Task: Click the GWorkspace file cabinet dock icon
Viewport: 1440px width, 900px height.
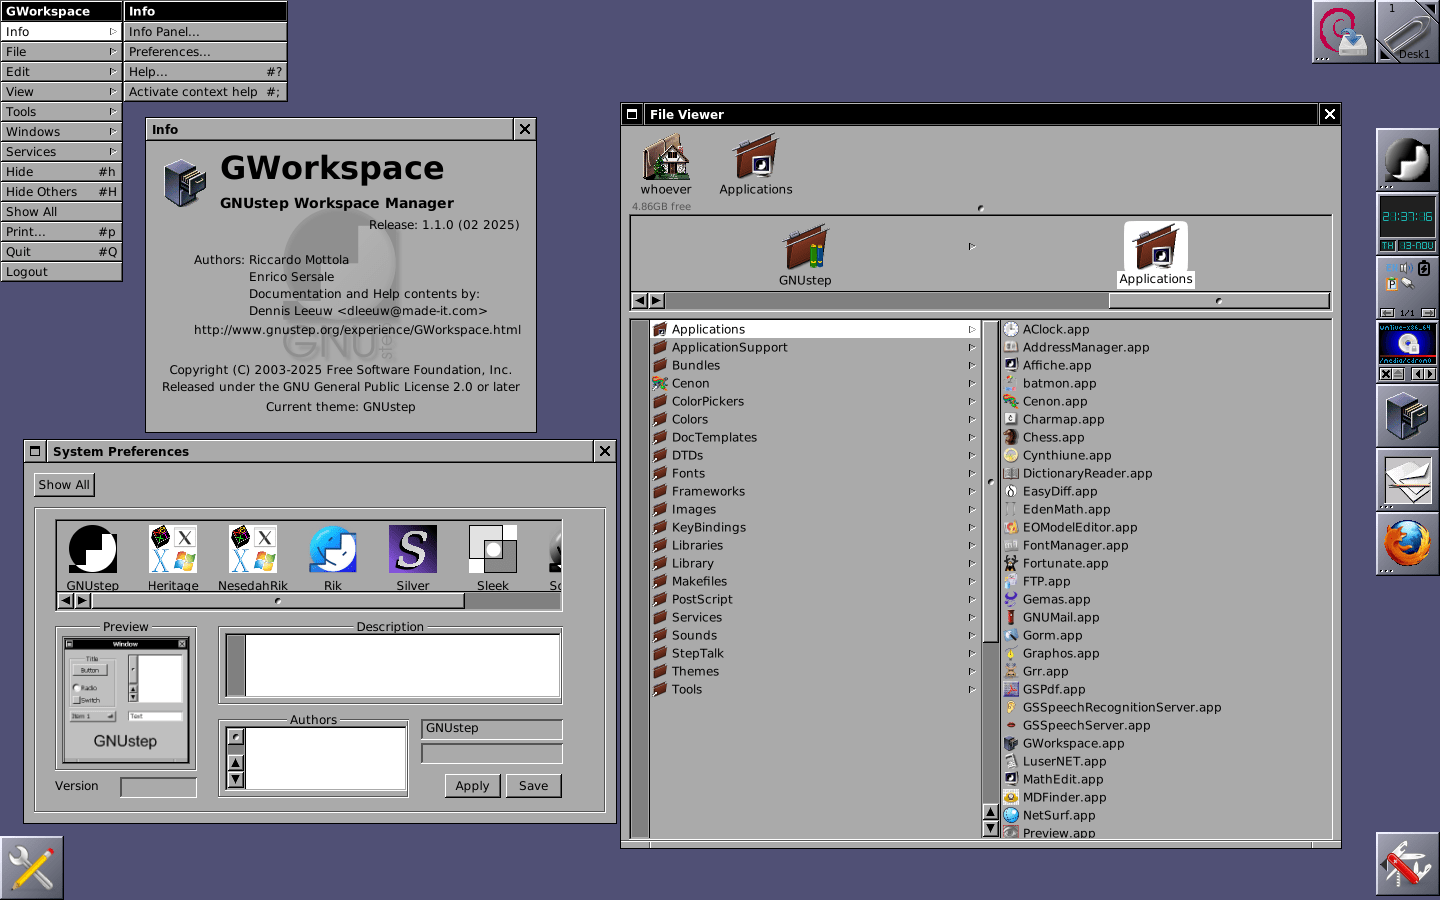Action: pyautogui.click(x=1407, y=415)
